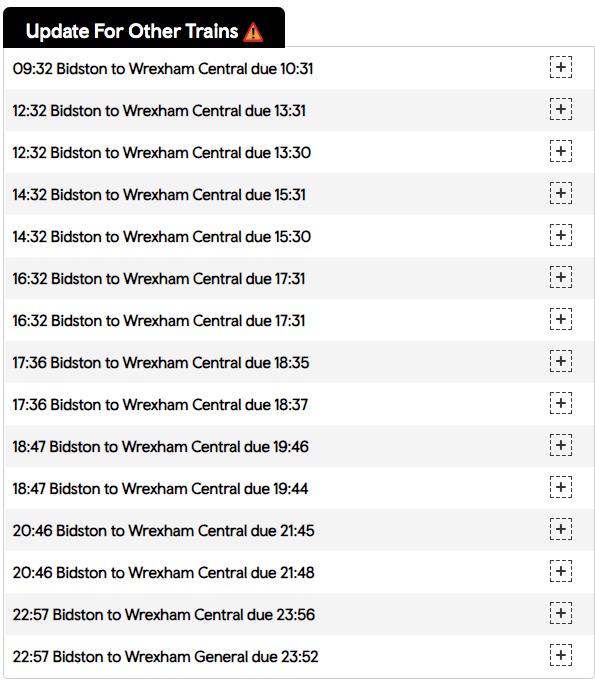Click plus icon for train due 19:44
Screen dimensions: 595x681
tap(561, 487)
